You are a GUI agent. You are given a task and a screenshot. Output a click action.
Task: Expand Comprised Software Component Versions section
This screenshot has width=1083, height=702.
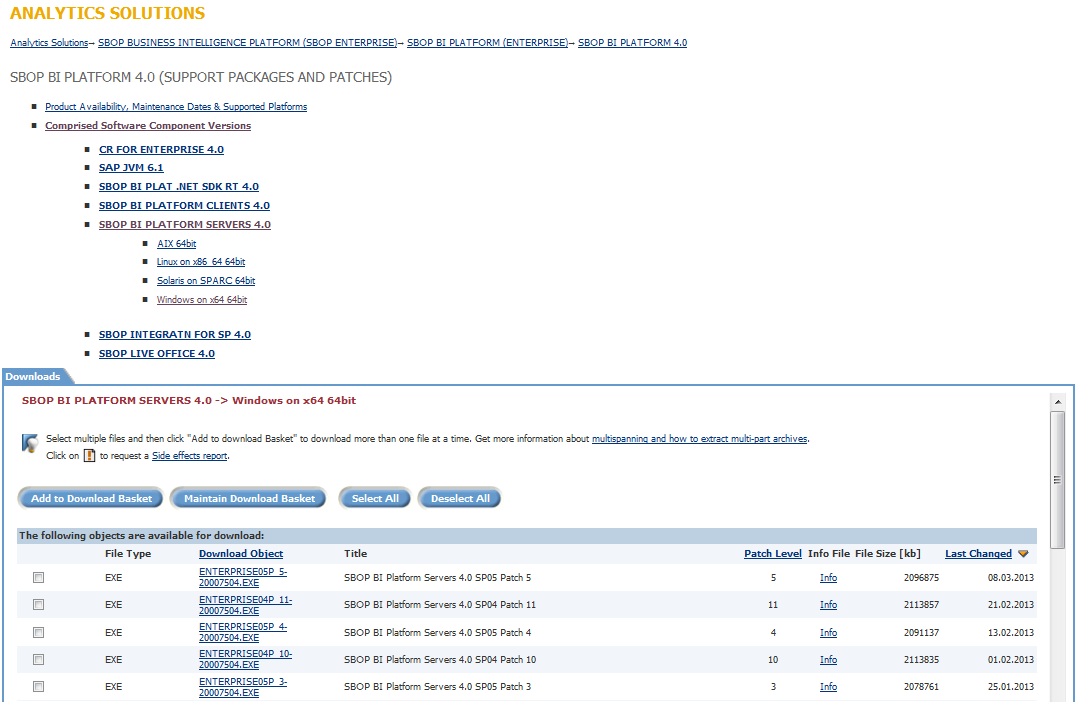point(148,126)
